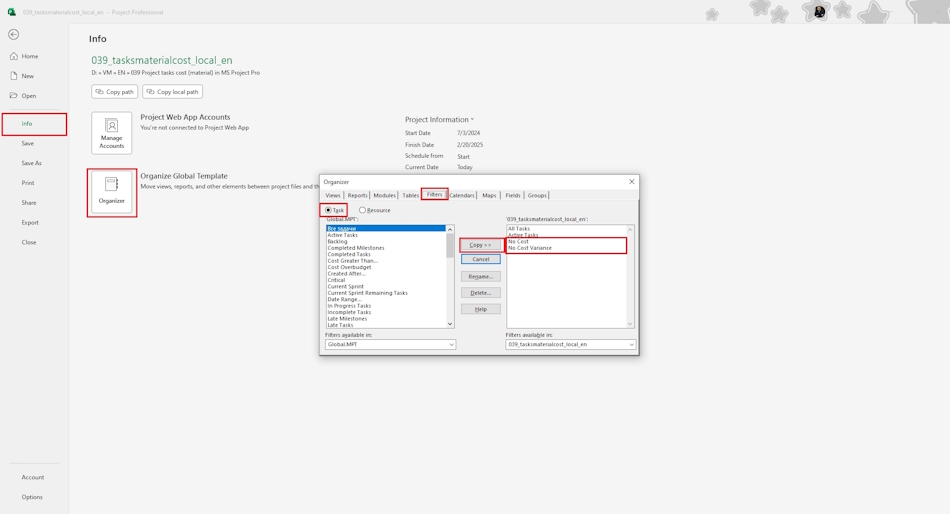Close the Organizer dialog with X
950x514 pixels.
(631, 181)
